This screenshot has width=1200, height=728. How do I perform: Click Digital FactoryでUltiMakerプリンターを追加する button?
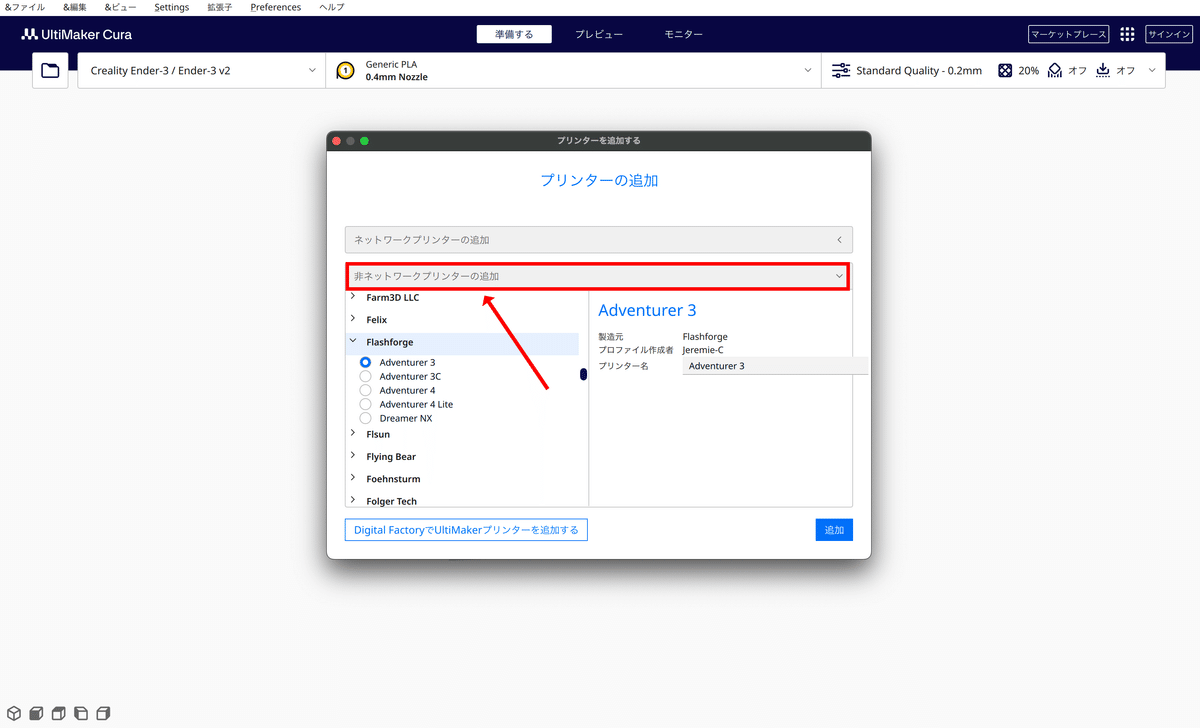(466, 530)
